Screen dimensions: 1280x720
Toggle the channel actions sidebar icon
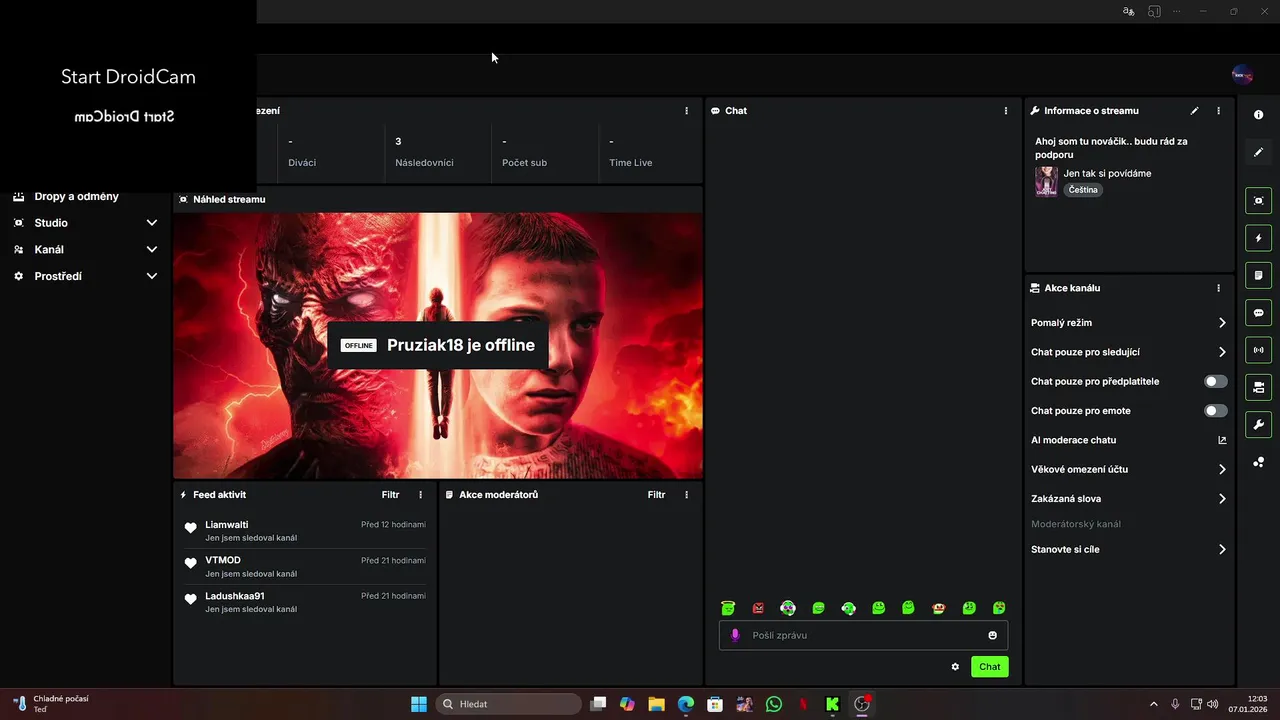pyautogui.click(x=1258, y=387)
